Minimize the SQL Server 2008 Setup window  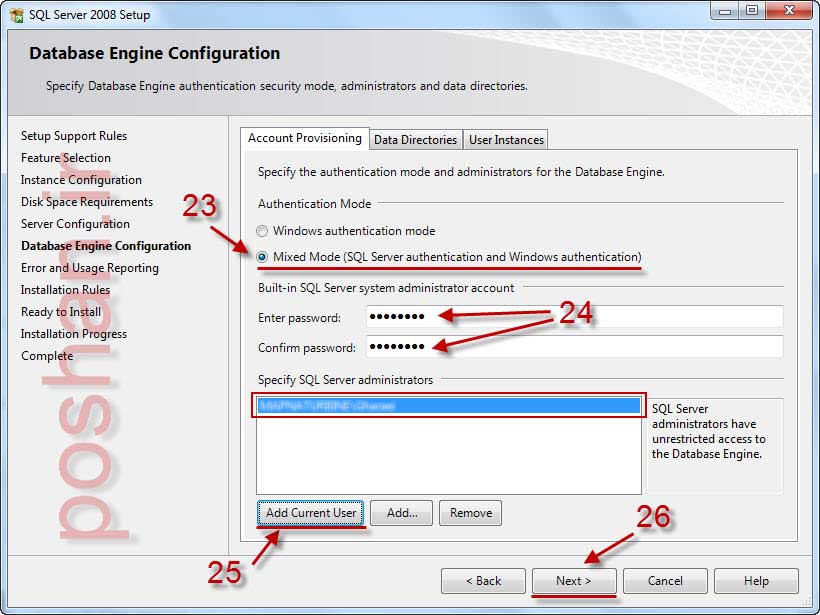[726, 10]
